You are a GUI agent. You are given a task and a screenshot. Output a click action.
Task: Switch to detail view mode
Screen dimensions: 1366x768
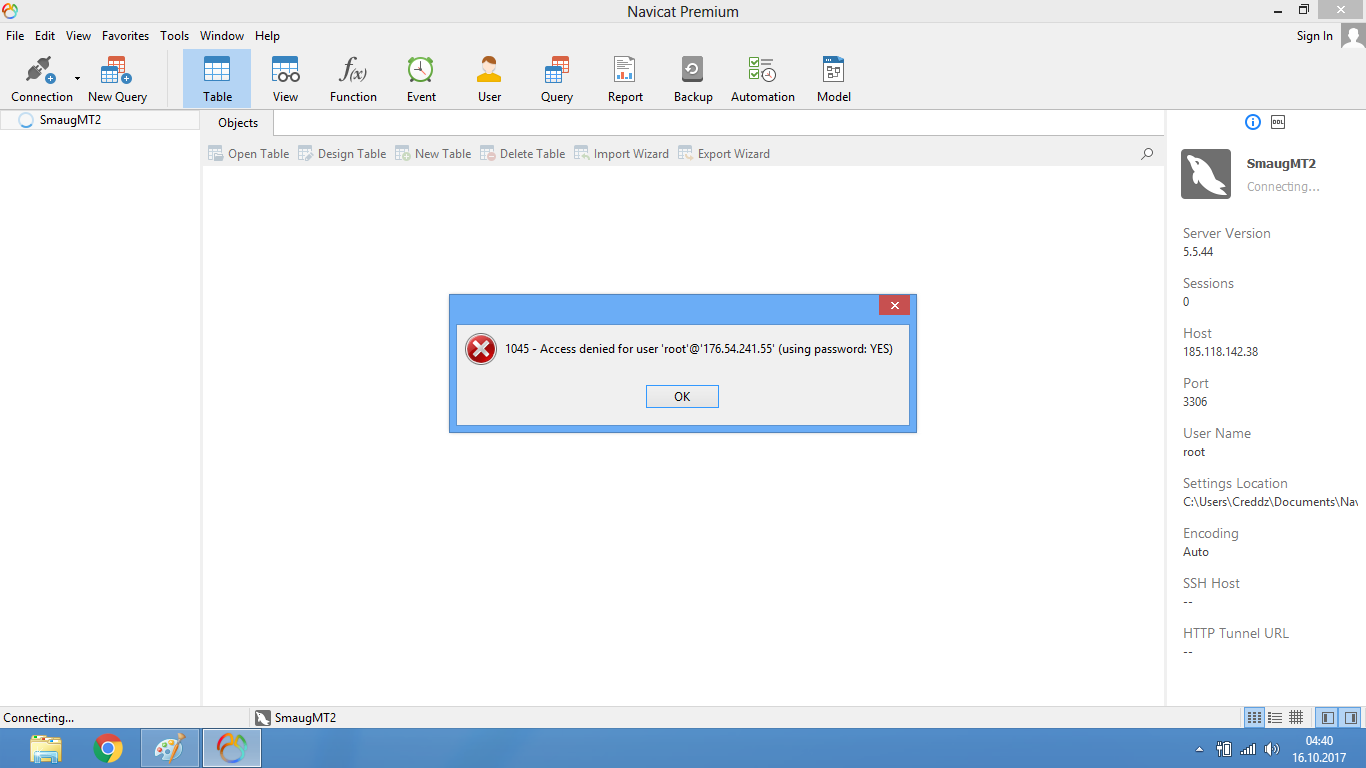pos(1296,718)
